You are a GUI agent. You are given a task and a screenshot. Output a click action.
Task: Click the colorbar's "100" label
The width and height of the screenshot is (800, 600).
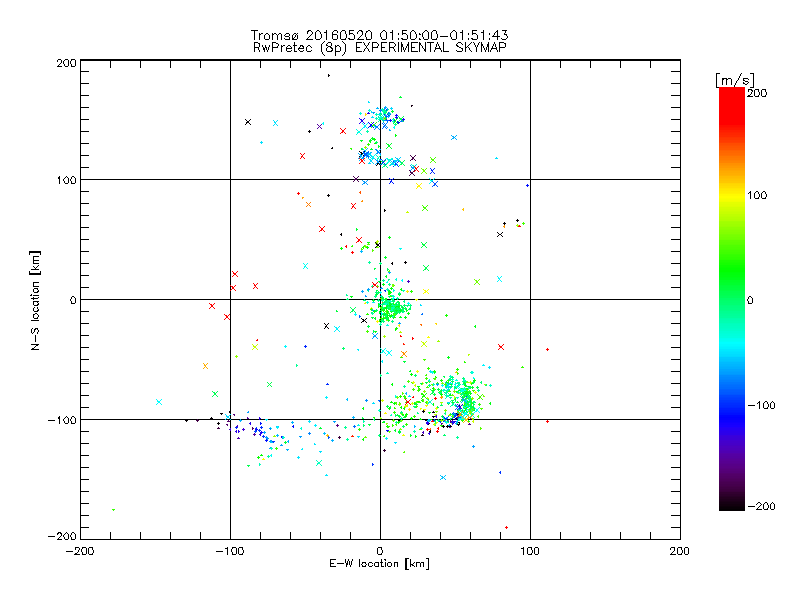(757, 195)
